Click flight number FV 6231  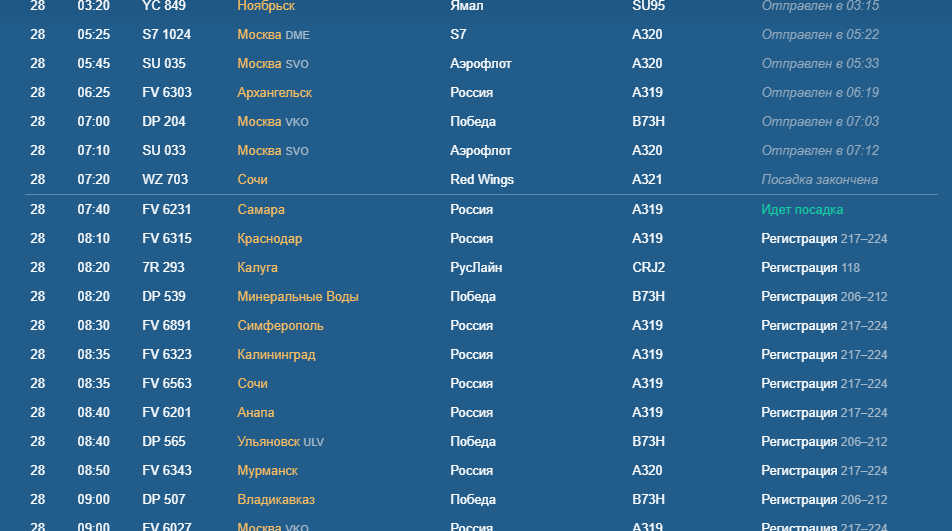[x=166, y=209]
